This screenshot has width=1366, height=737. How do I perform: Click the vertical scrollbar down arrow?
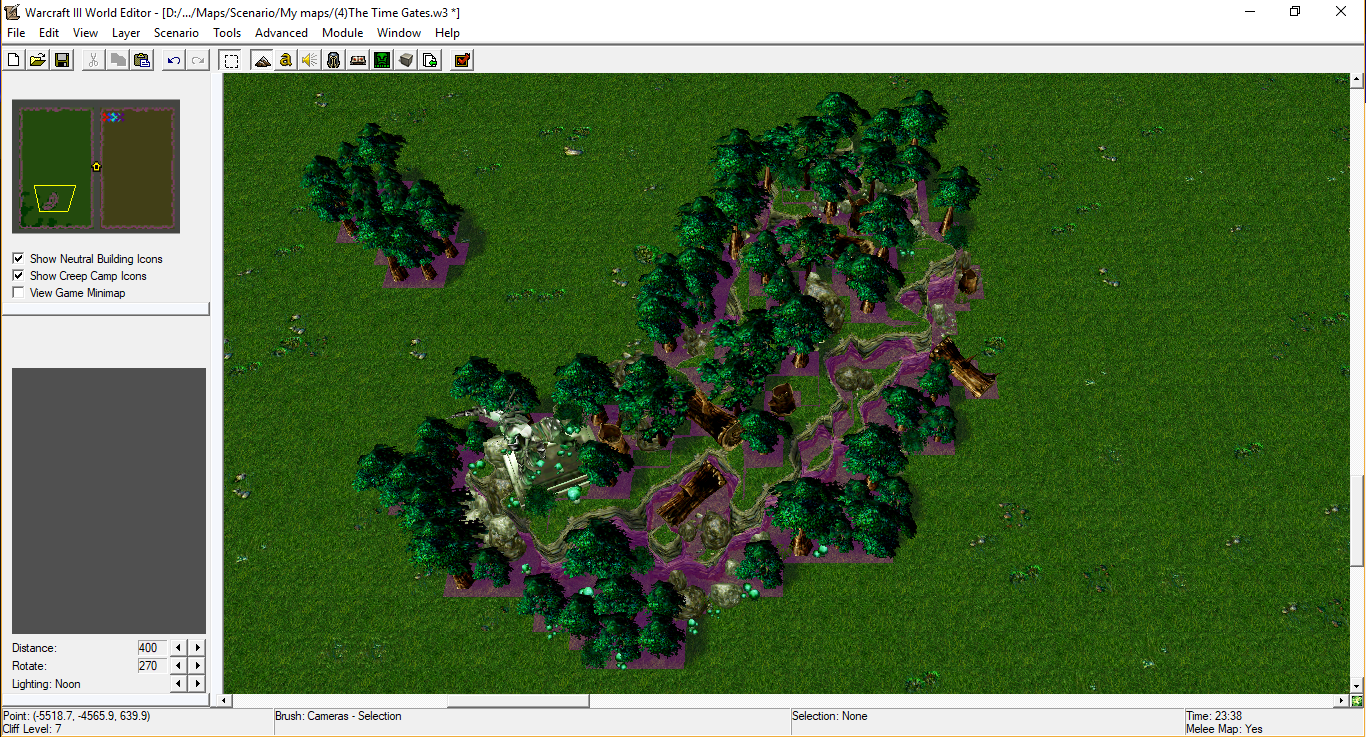pos(1357,686)
